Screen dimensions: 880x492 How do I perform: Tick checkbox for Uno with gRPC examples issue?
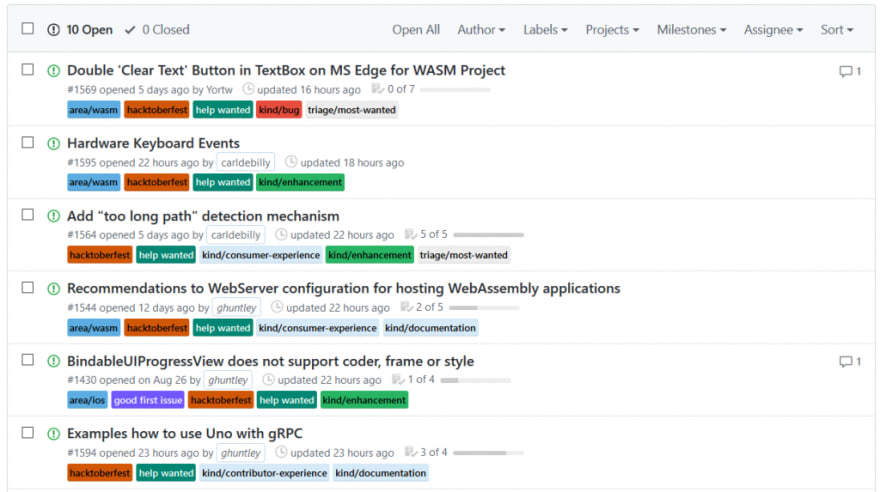coord(28,433)
